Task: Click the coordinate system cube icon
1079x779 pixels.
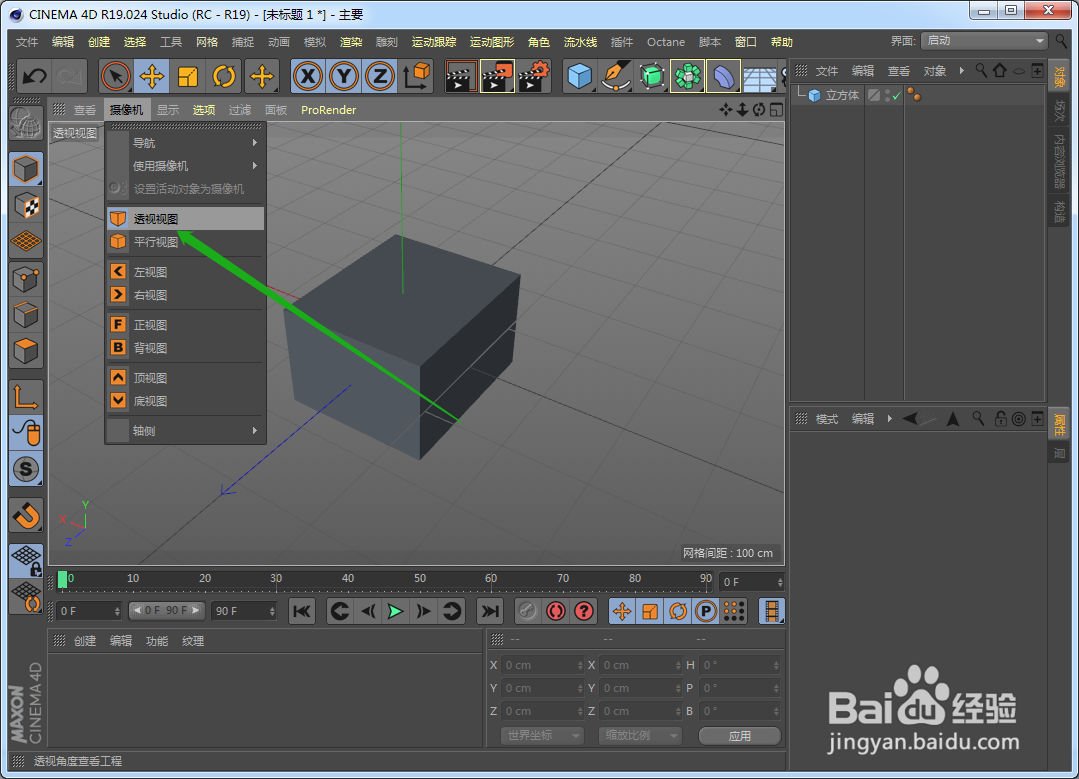Action: point(416,76)
